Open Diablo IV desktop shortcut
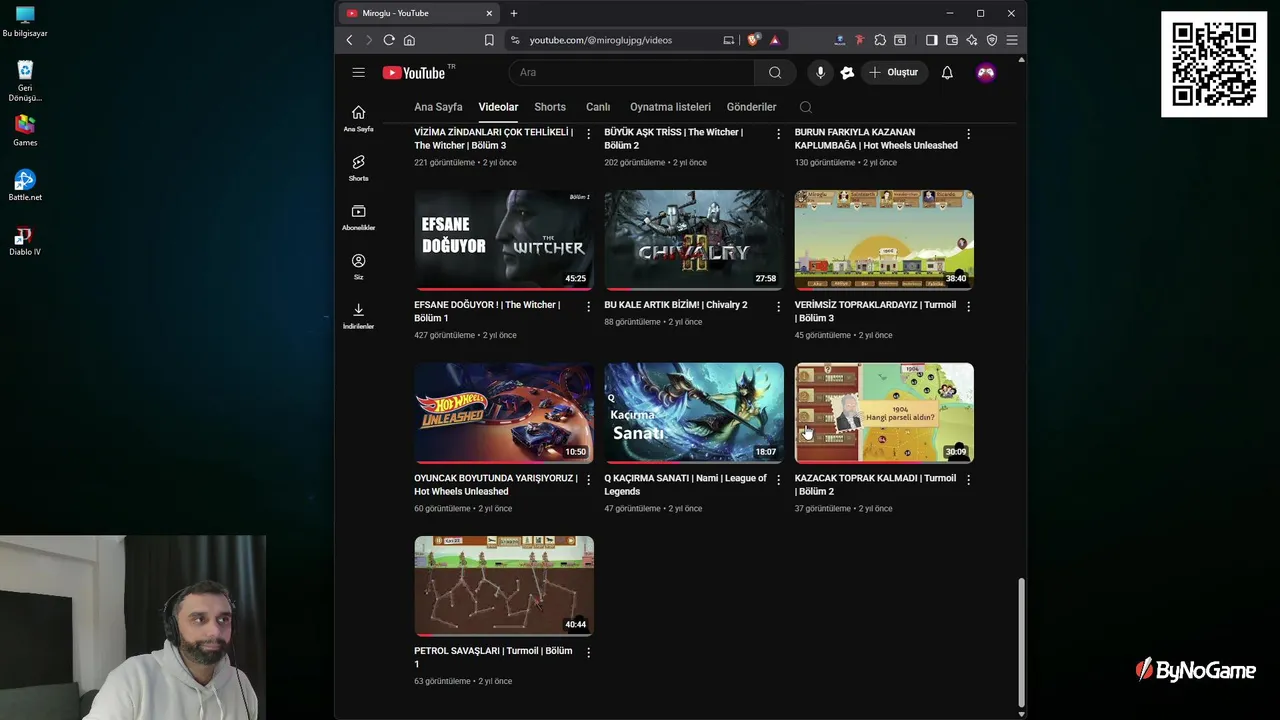The height and width of the screenshot is (720, 1280). tap(25, 240)
